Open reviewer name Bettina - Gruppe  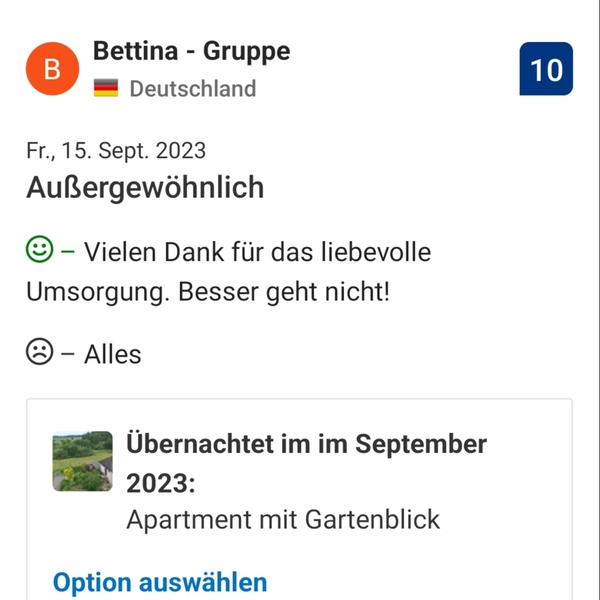point(191,50)
